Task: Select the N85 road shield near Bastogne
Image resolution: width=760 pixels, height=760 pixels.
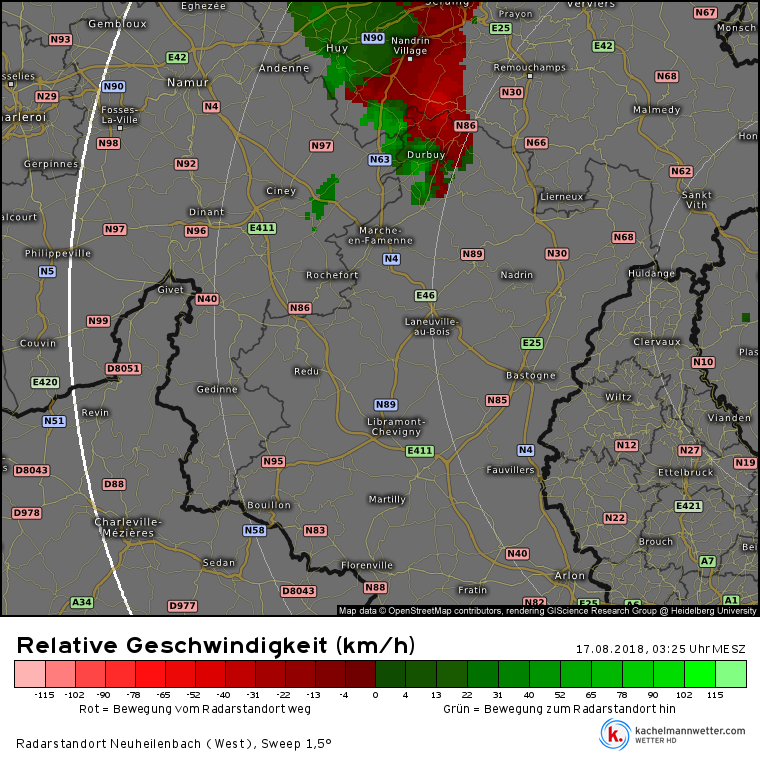Action: point(497,400)
